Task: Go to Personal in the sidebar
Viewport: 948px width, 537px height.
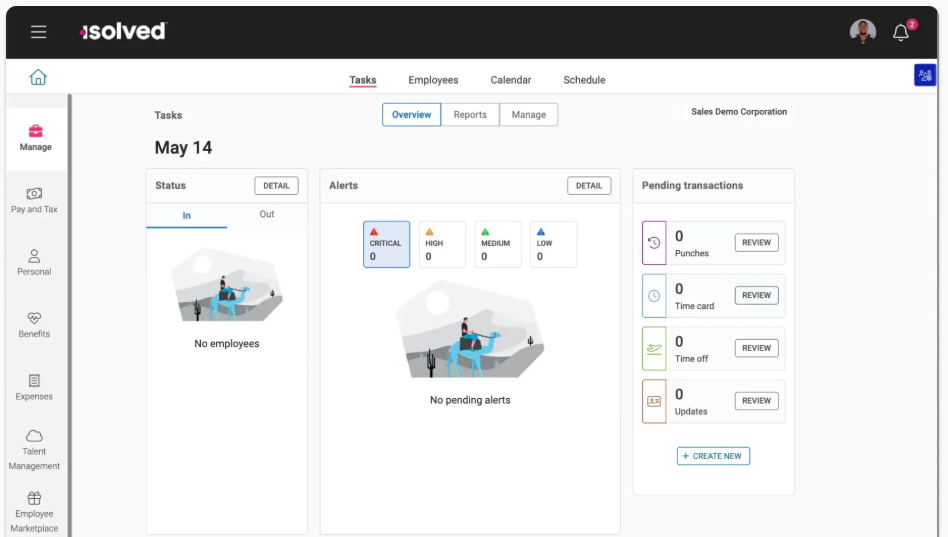Action: 34,262
